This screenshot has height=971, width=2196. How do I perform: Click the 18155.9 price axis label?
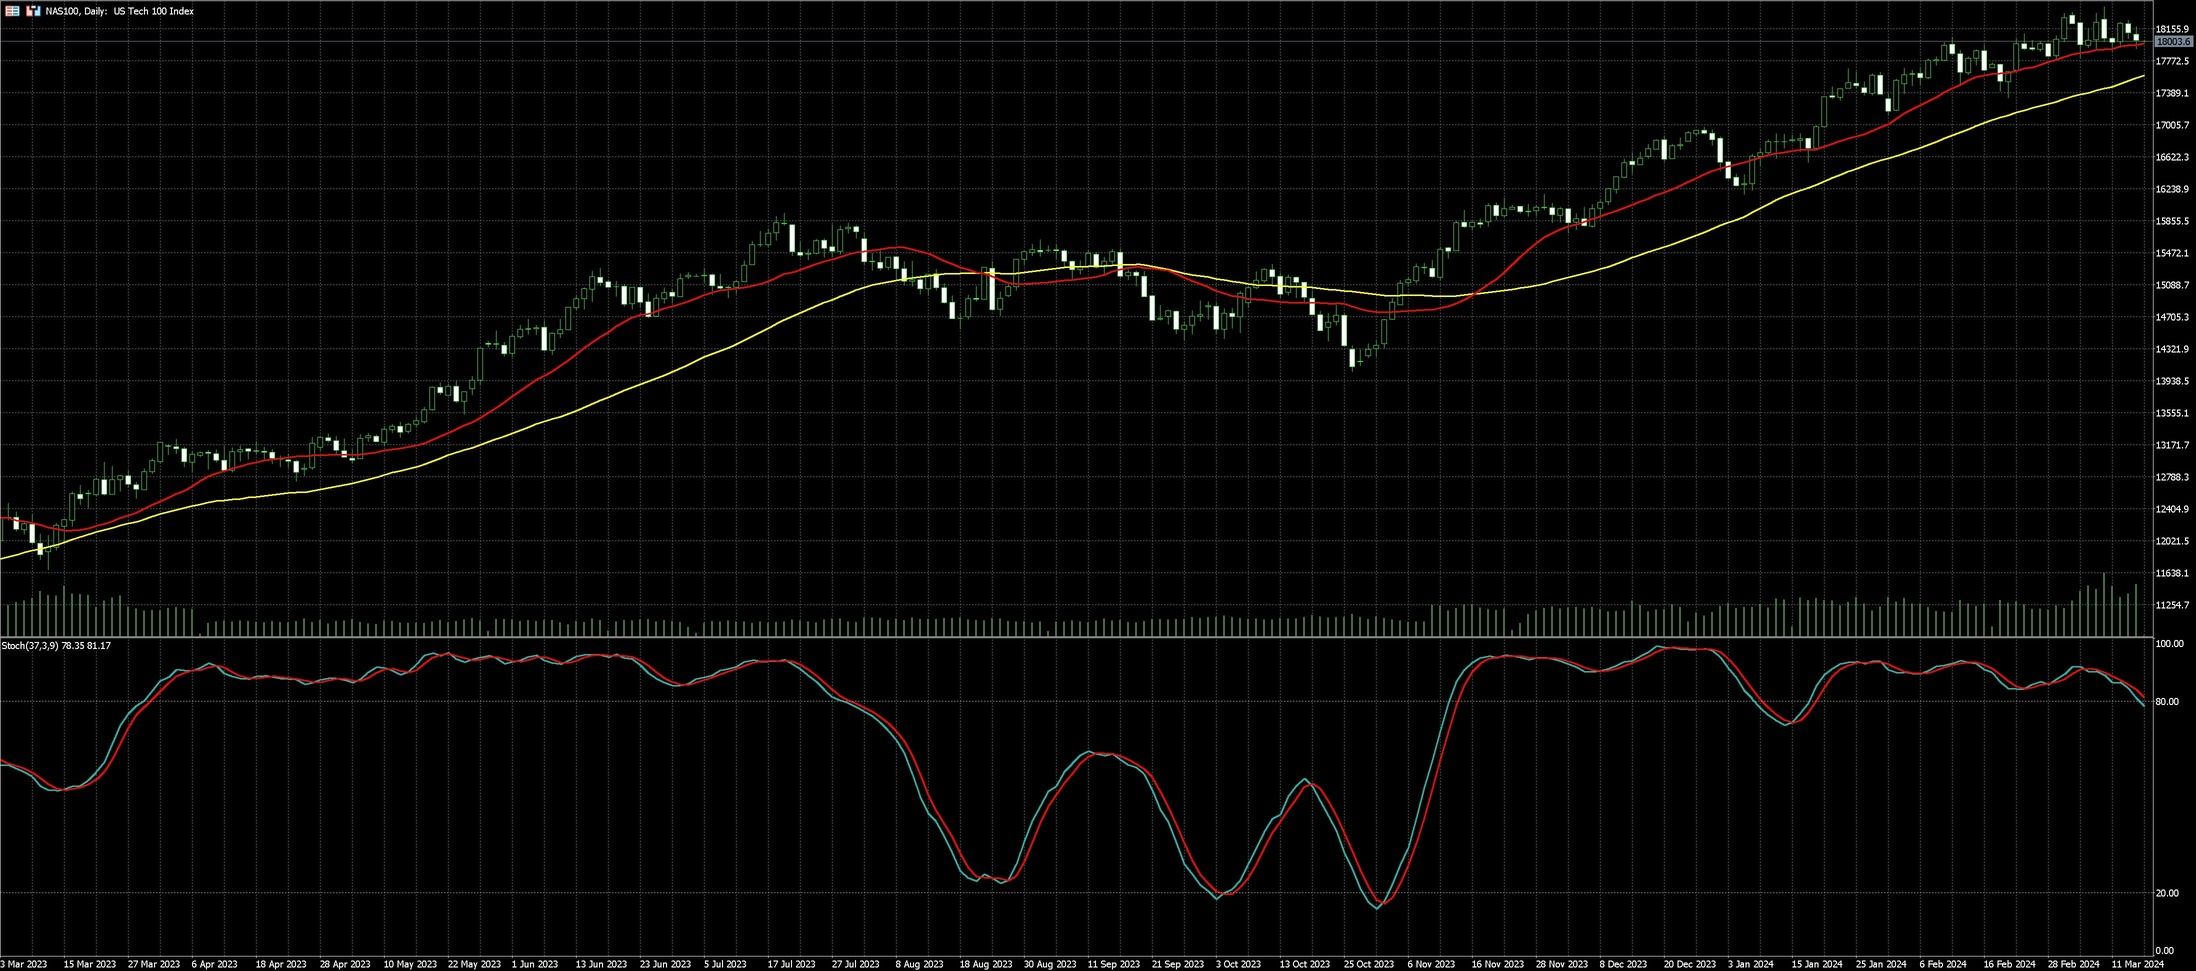(2172, 29)
